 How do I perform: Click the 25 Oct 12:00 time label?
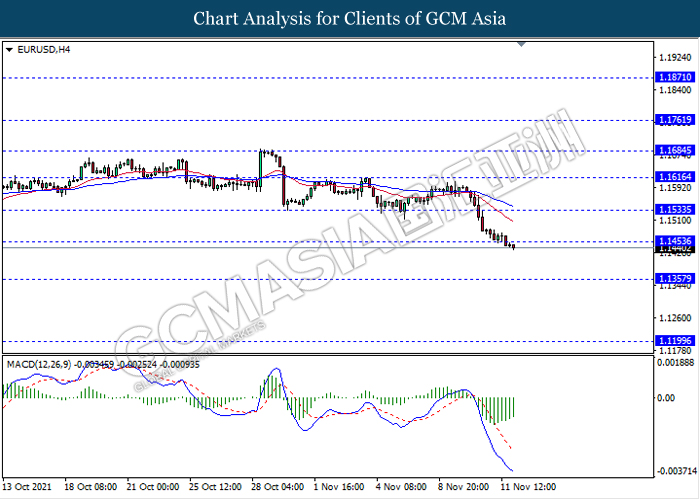[215, 487]
